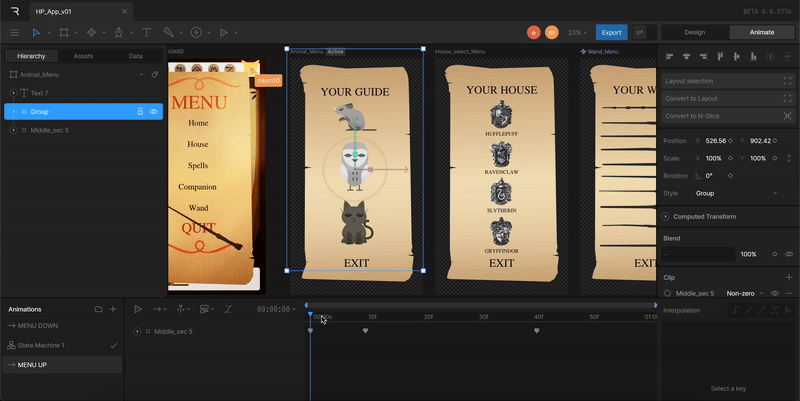800x401 pixels.
Task: Click the swap arrows icon beside Export
Action: click(x=639, y=32)
